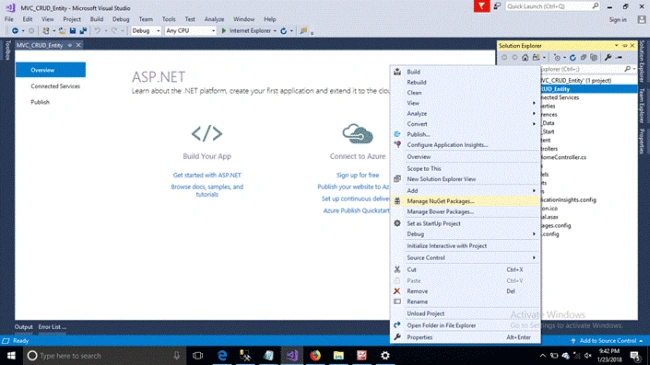
Task: Open the Tools menu in menu bar
Action: 168,19
